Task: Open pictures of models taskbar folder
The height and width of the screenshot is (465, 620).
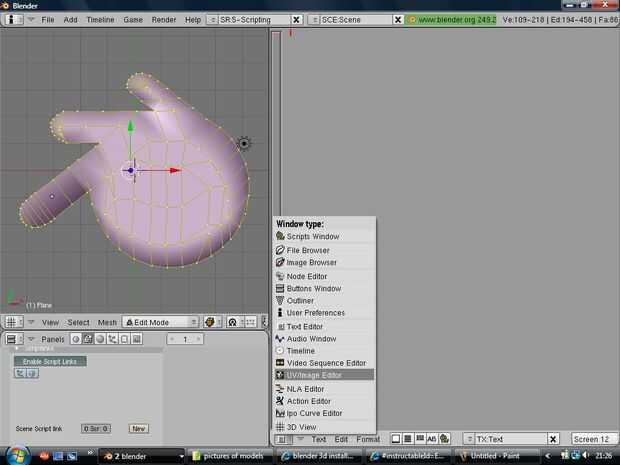Action: pyautogui.click(x=229, y=456)
